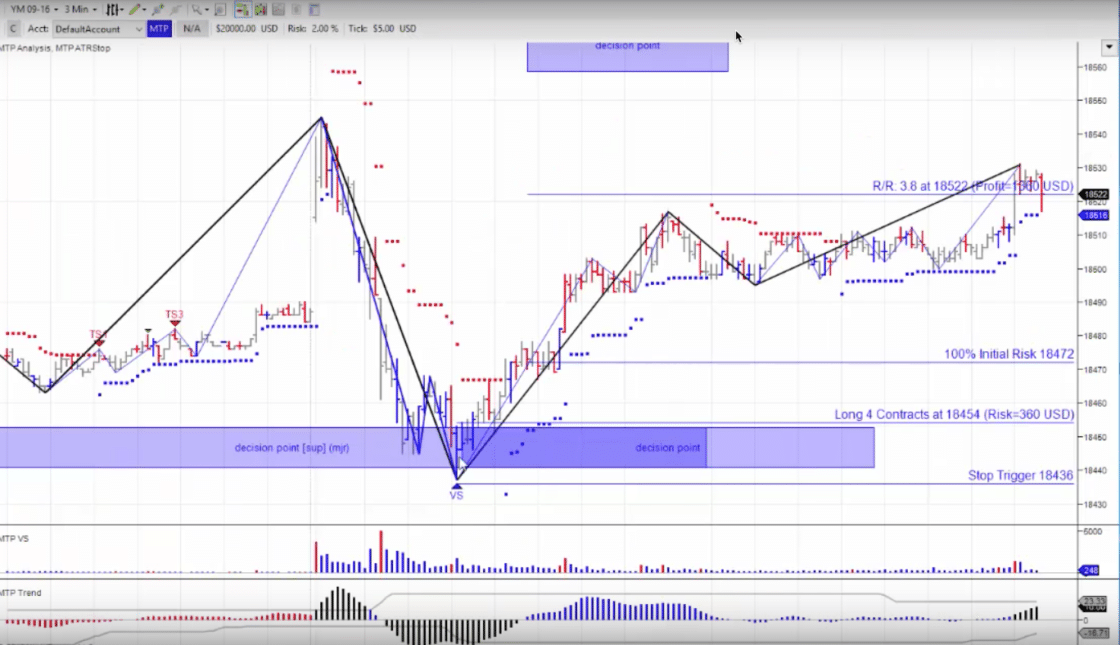Viewport: 1120px width, 645px height.
Task: Toggle the blue MTP mode button
Action: pos(159,28)
